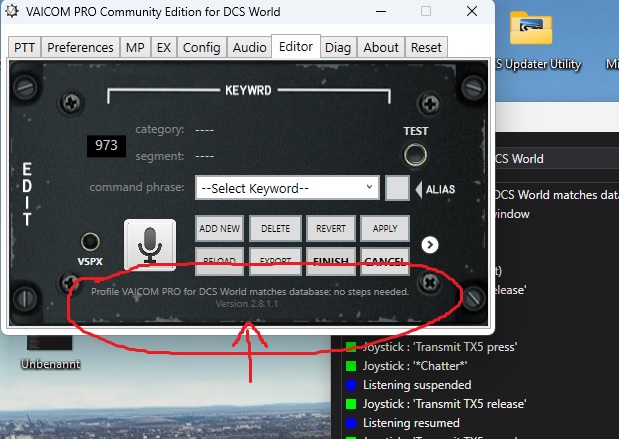The image size is (619, 439).
Task: Click the green square beside '*Chatter*'
Action: [x=351, y=366]
